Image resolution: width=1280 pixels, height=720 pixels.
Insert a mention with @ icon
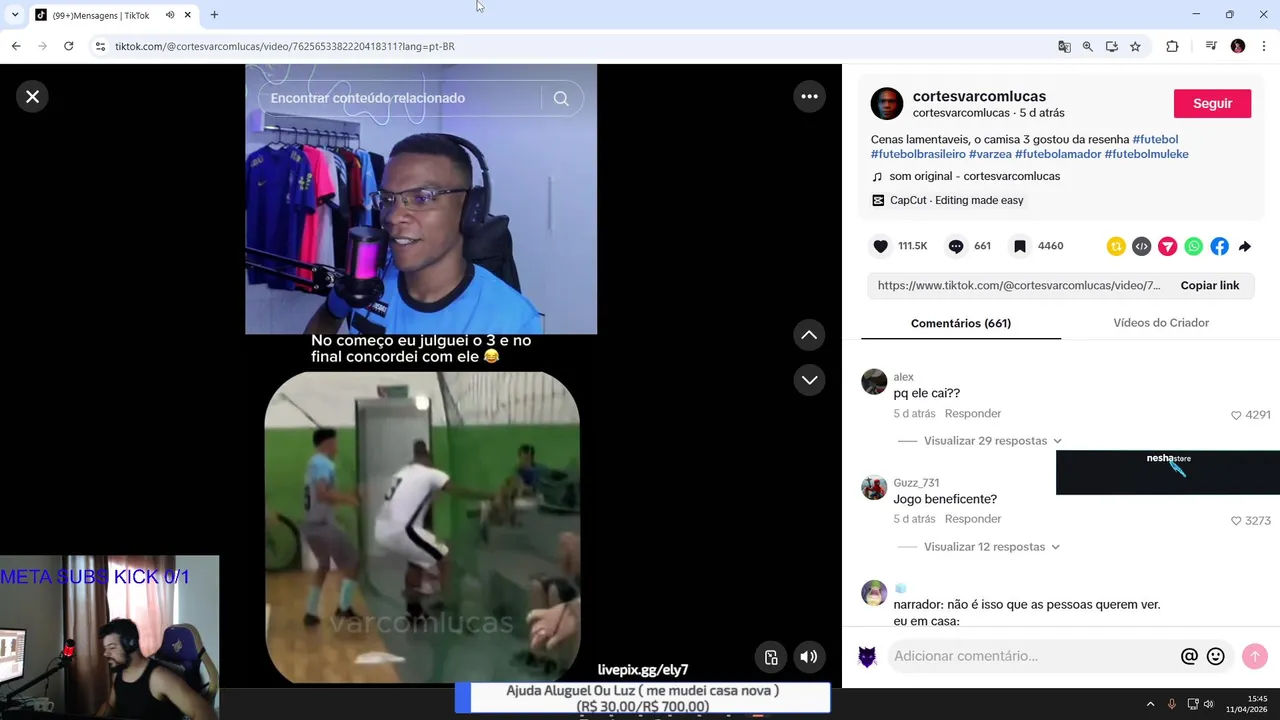(1189, 656)
